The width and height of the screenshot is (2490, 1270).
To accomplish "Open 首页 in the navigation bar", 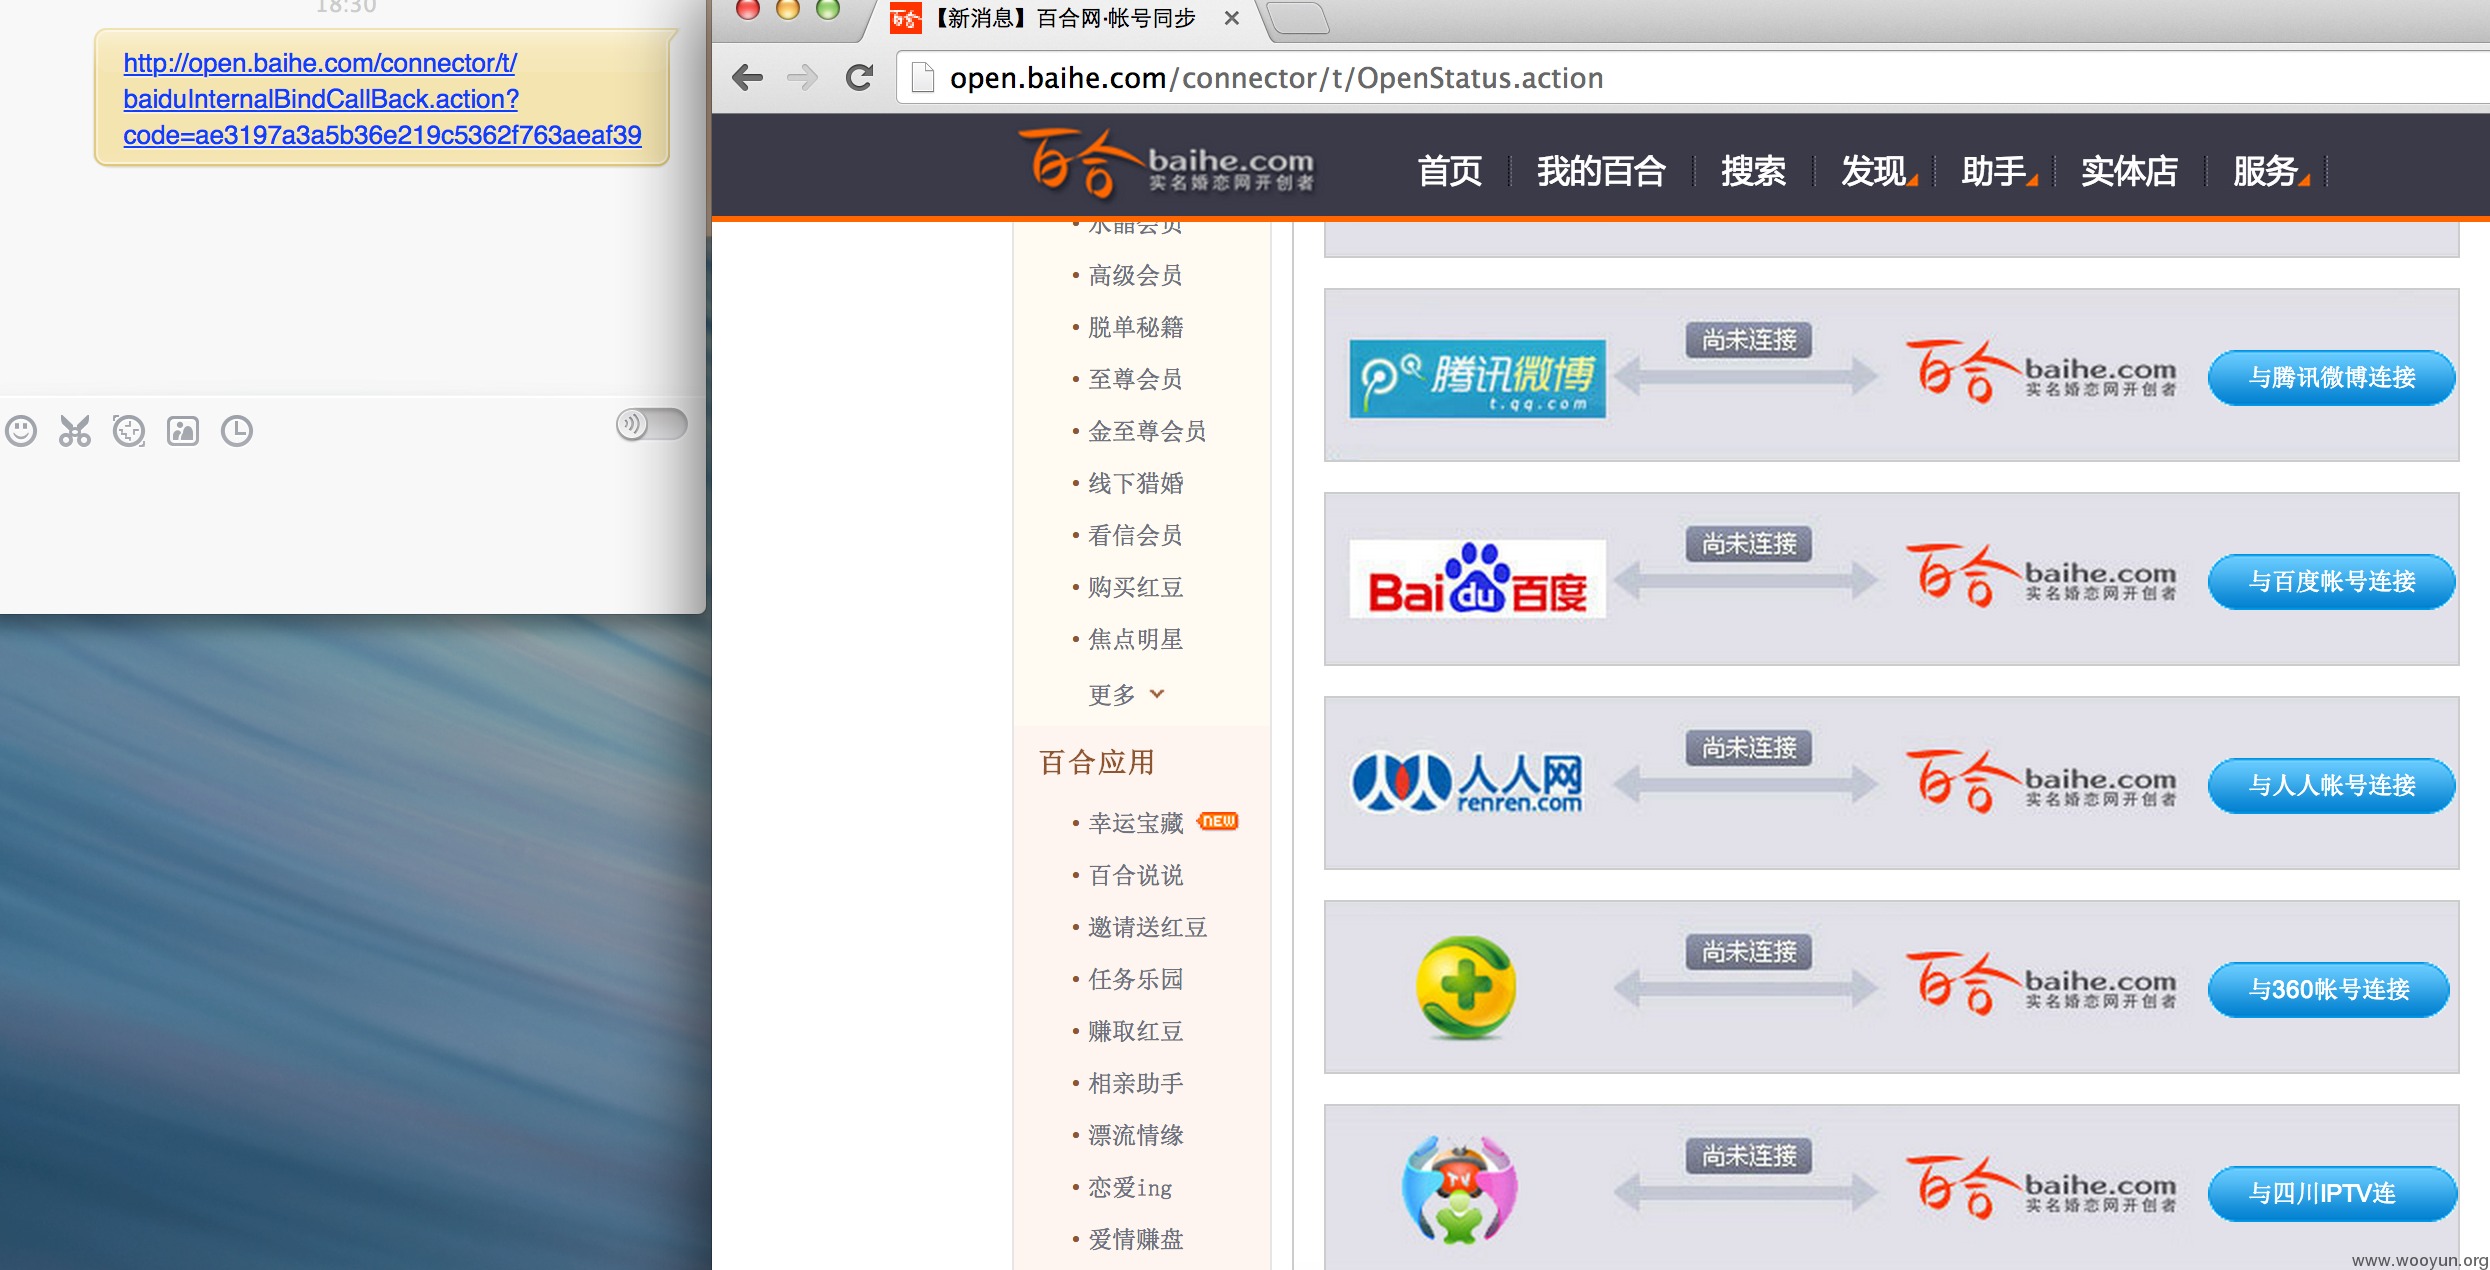I will 1449,171.
